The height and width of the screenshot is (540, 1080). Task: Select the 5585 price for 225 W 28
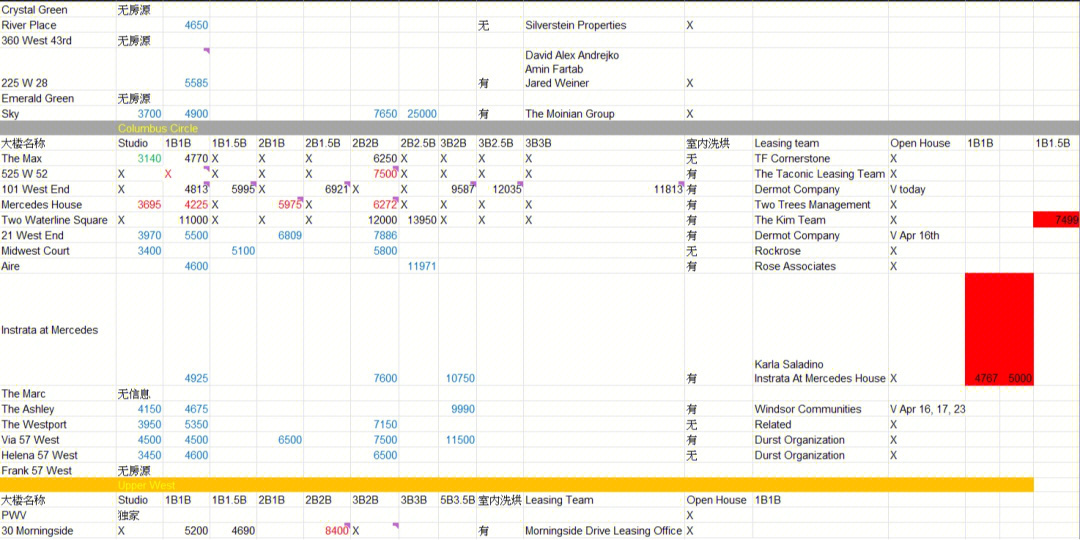pyautogui.click(x=196, y=83)
